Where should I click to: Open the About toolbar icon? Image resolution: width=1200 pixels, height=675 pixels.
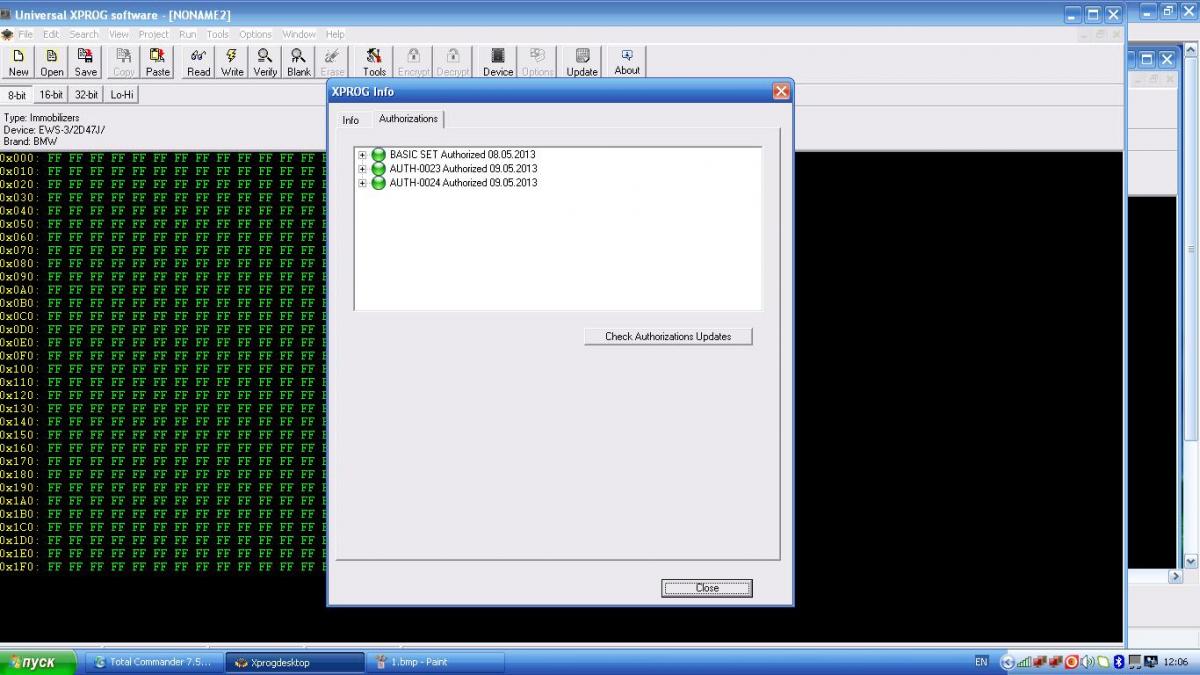point(627,62)
